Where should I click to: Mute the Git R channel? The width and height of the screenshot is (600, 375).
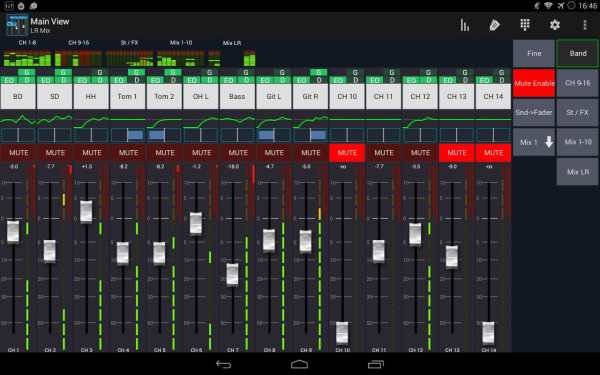[311, 153]
